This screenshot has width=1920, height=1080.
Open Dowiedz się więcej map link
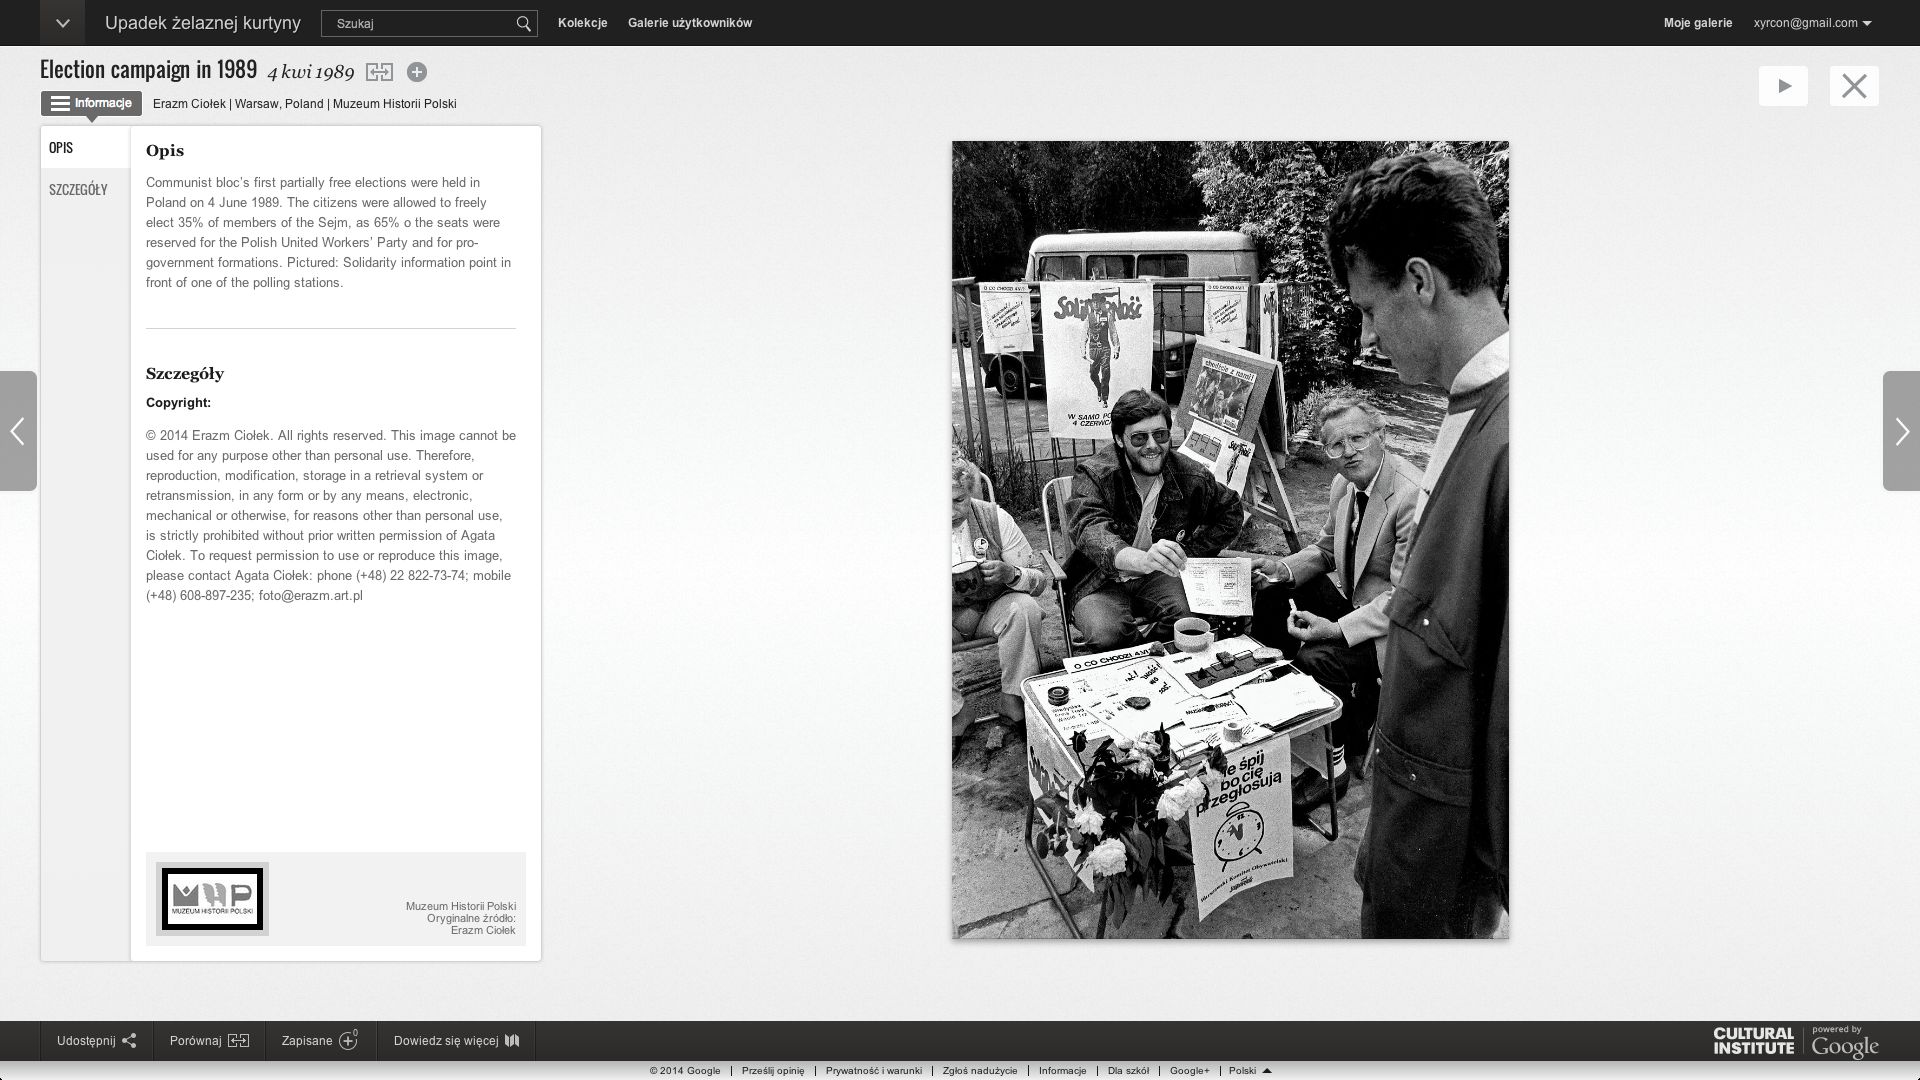[x=456, y=1041]
